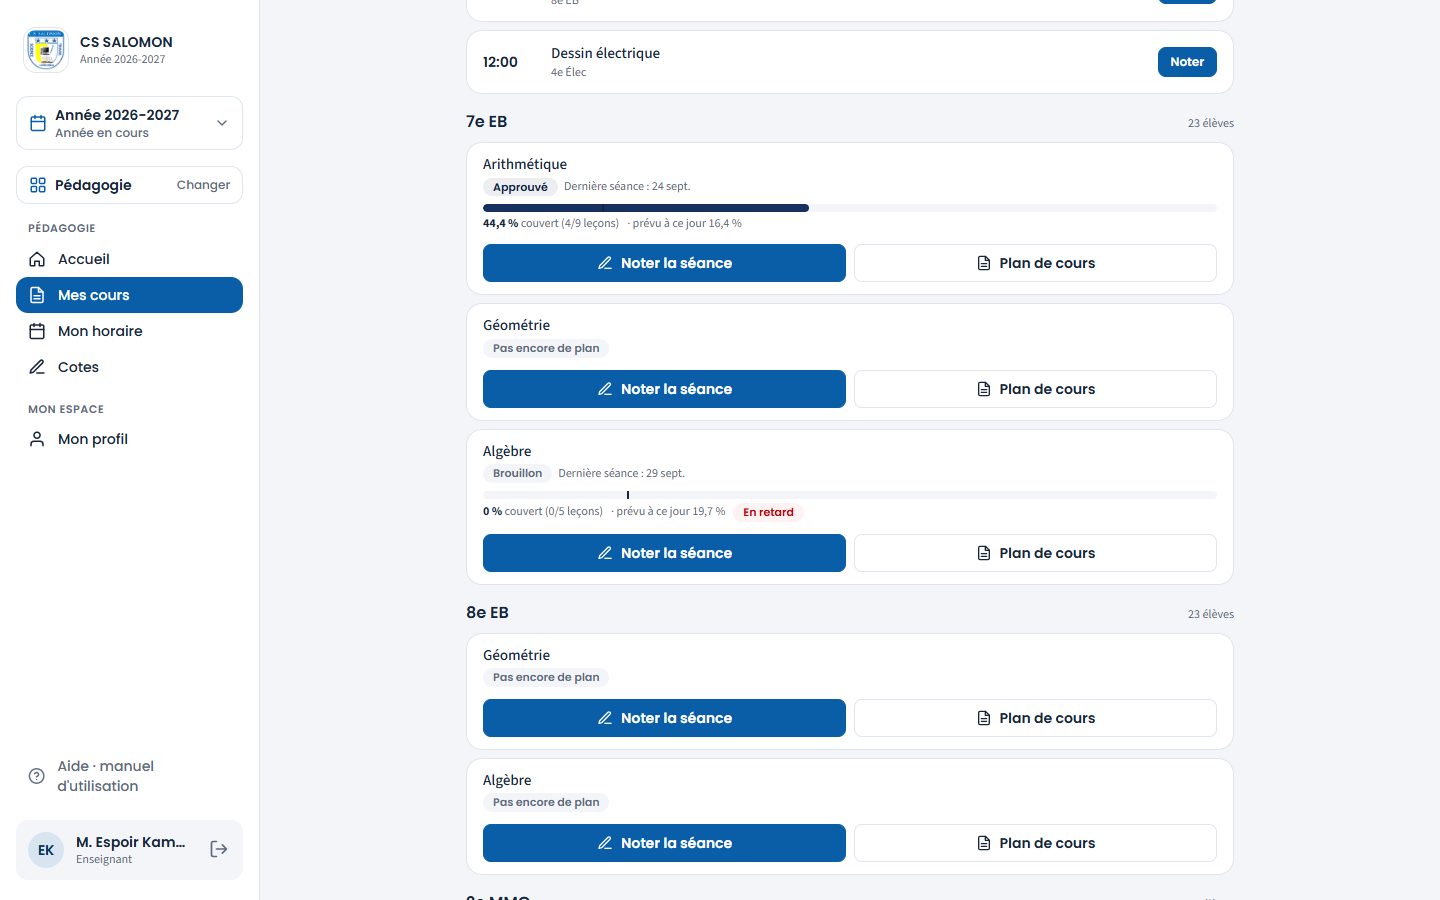Screen dimensions: 1440x900
Task: Click the calendar icon beside Année 2026-2027
Action: [x=38, y=123]
